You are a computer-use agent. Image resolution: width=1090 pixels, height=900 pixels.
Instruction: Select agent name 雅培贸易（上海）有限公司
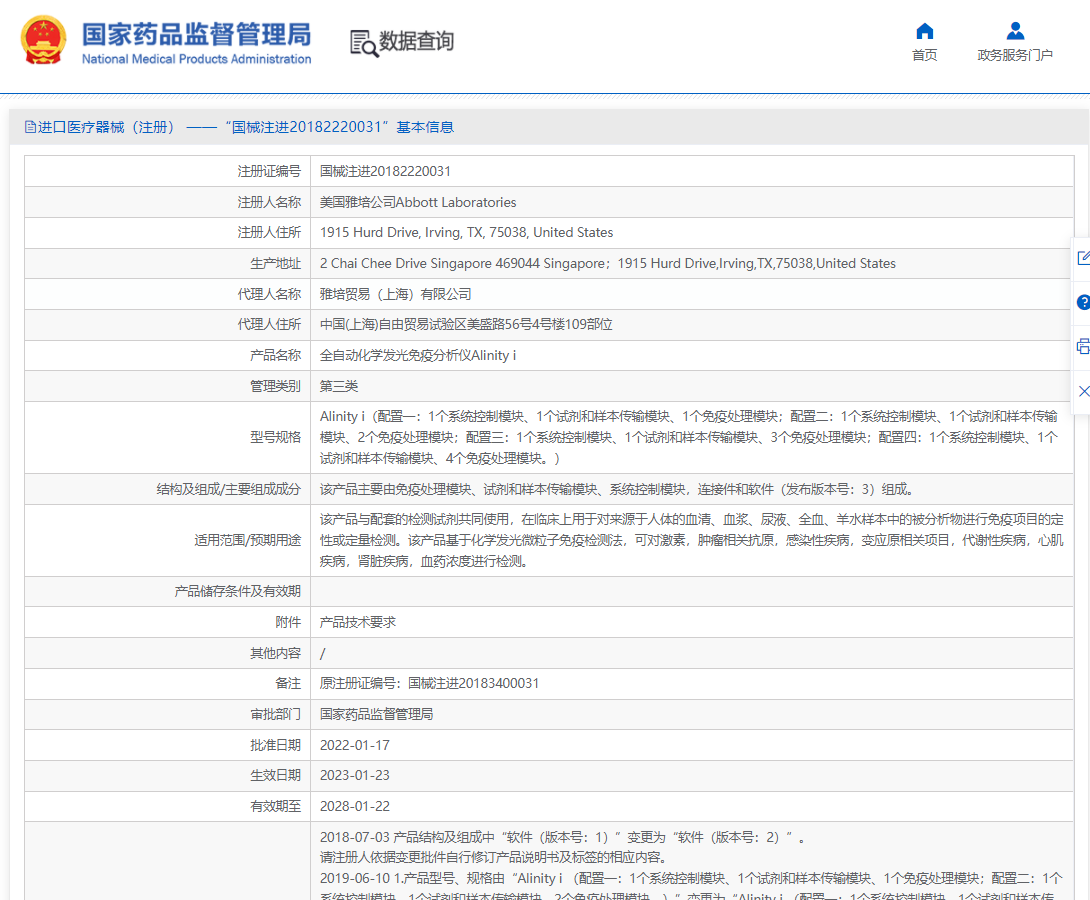click(396, 294)
